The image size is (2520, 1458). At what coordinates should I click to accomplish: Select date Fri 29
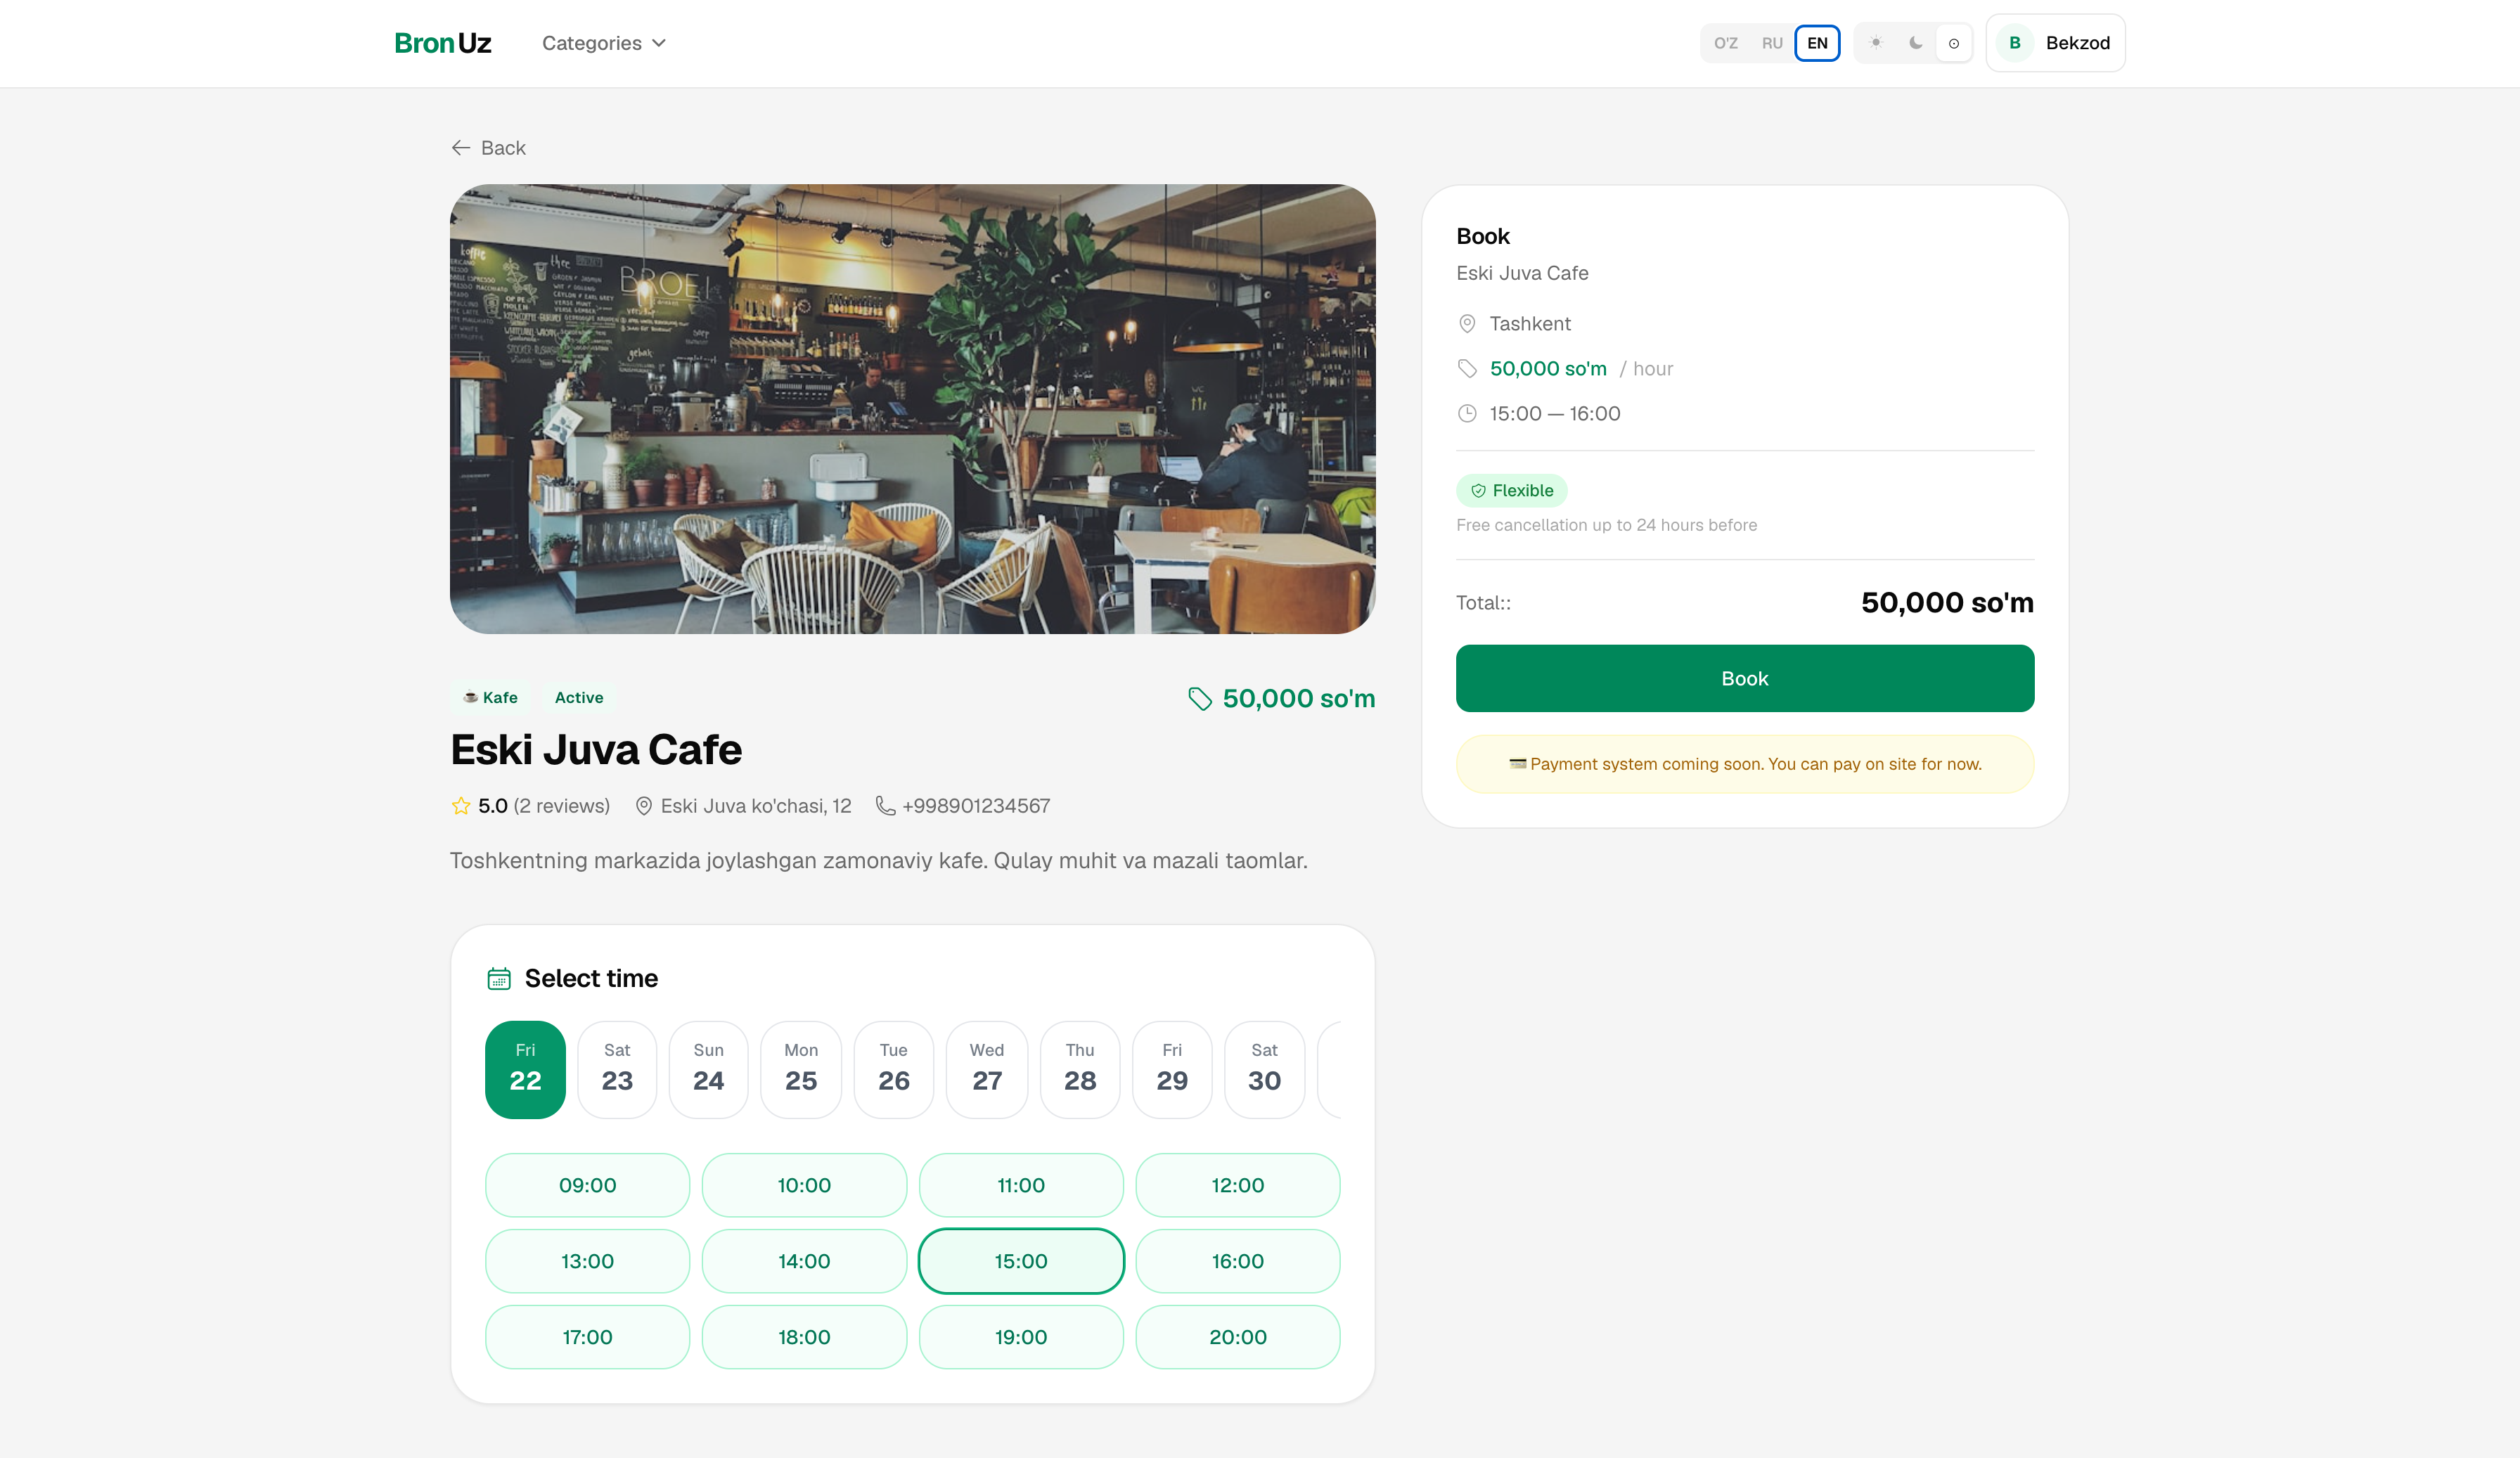click(1172, 1069)
